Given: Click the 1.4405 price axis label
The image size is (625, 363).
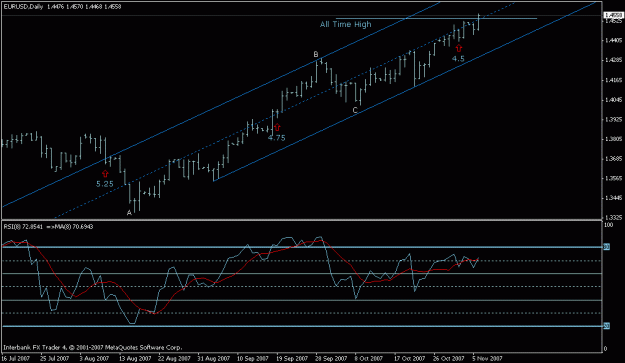Looking at the screenshot, I should (614, 40).
